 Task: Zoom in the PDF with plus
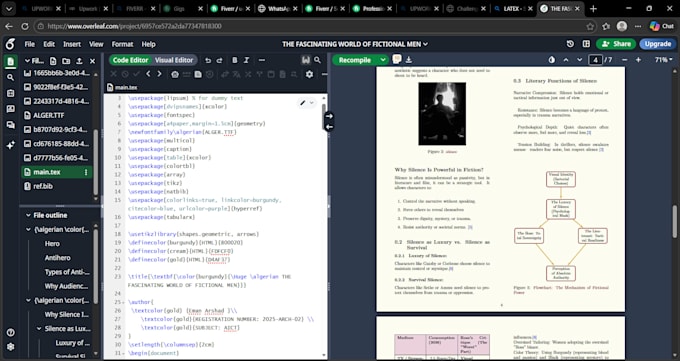coord(638,60)
